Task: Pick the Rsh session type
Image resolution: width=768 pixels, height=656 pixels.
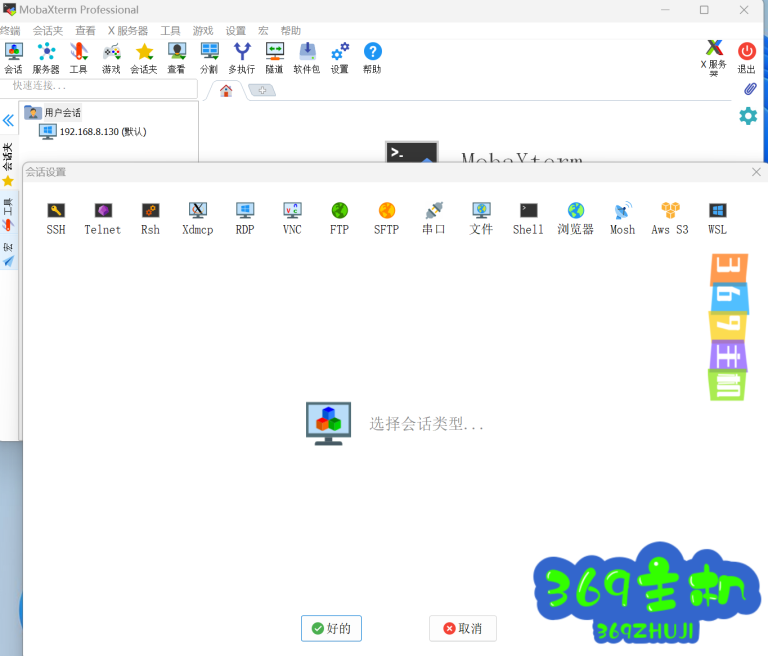Action: click(150, 219)
